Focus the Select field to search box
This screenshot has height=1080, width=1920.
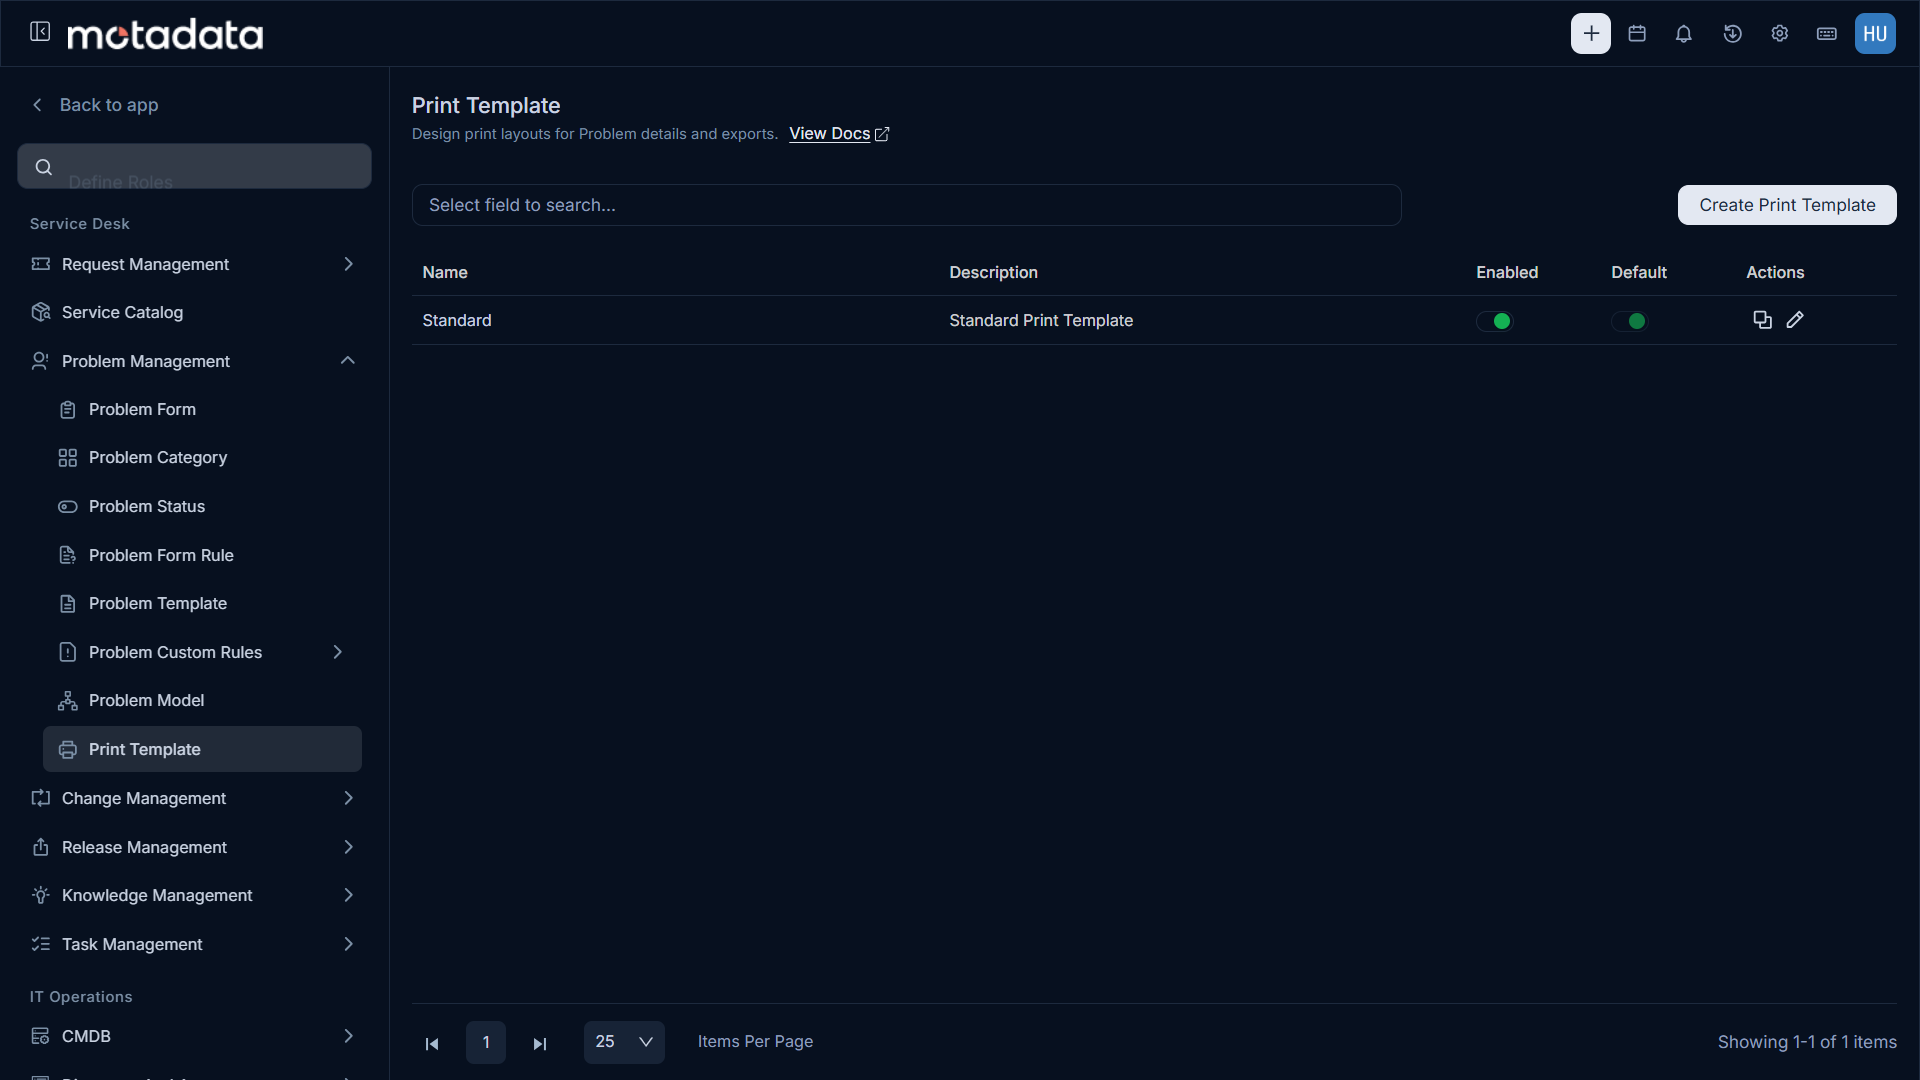(906, 205)
